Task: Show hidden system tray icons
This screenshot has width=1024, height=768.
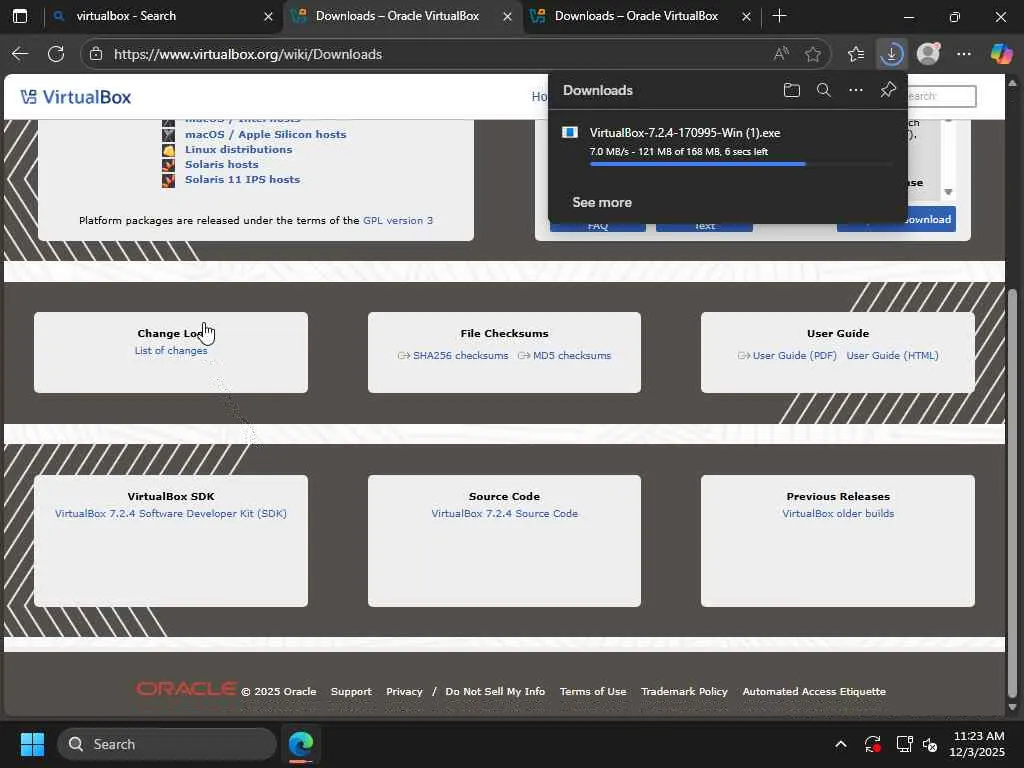Action: click(x=840, y=744)
